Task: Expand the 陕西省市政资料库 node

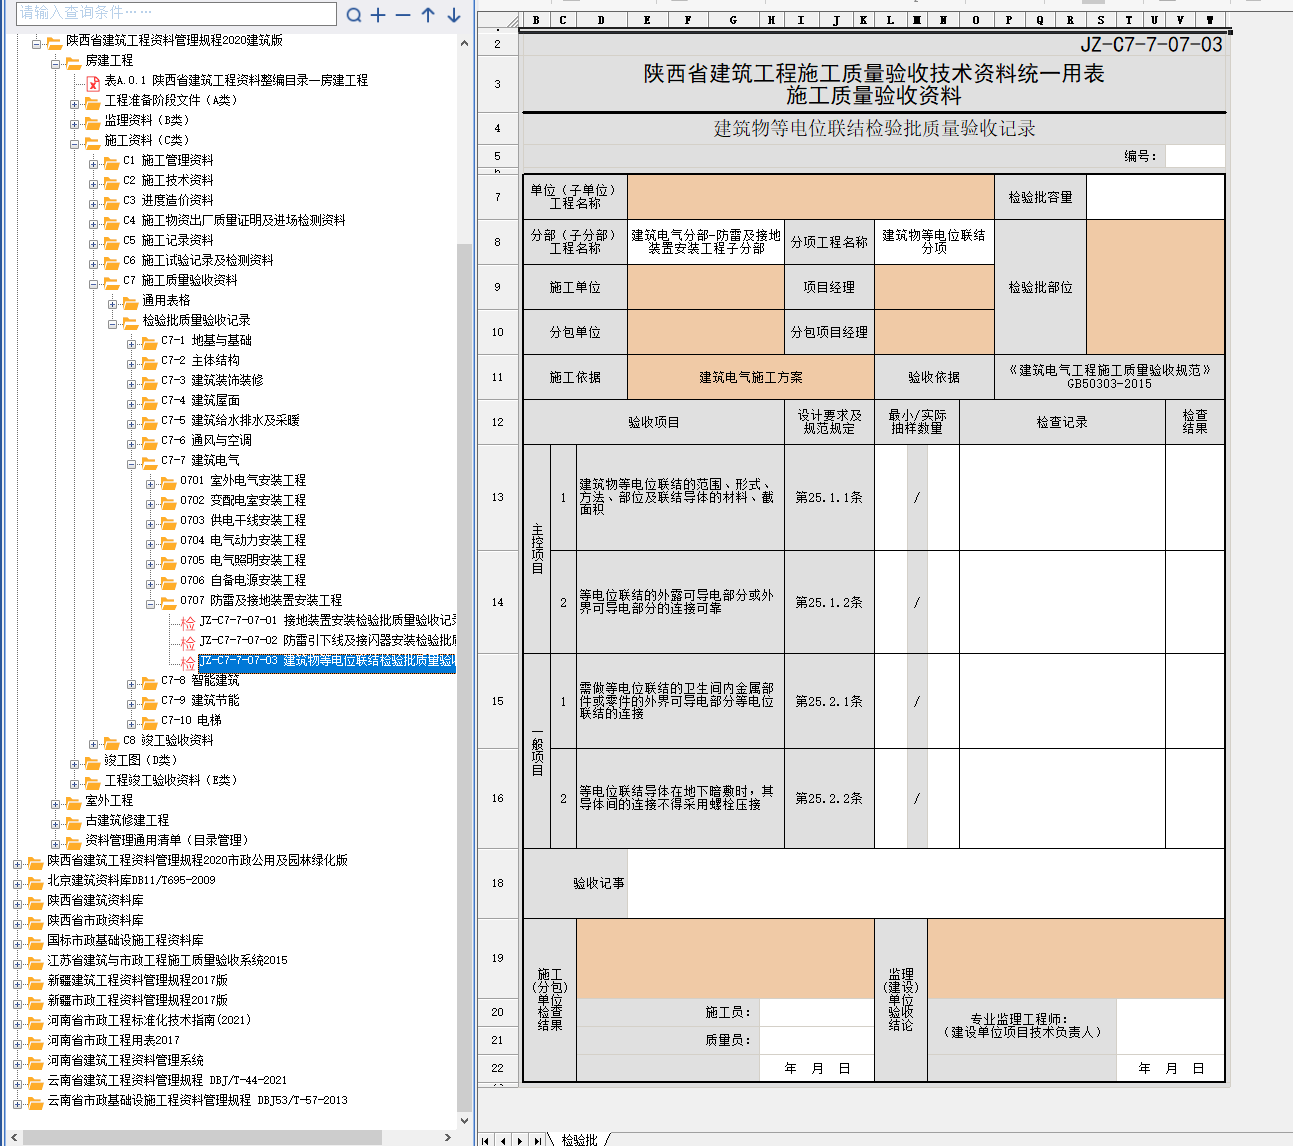Action: point(17,924)
